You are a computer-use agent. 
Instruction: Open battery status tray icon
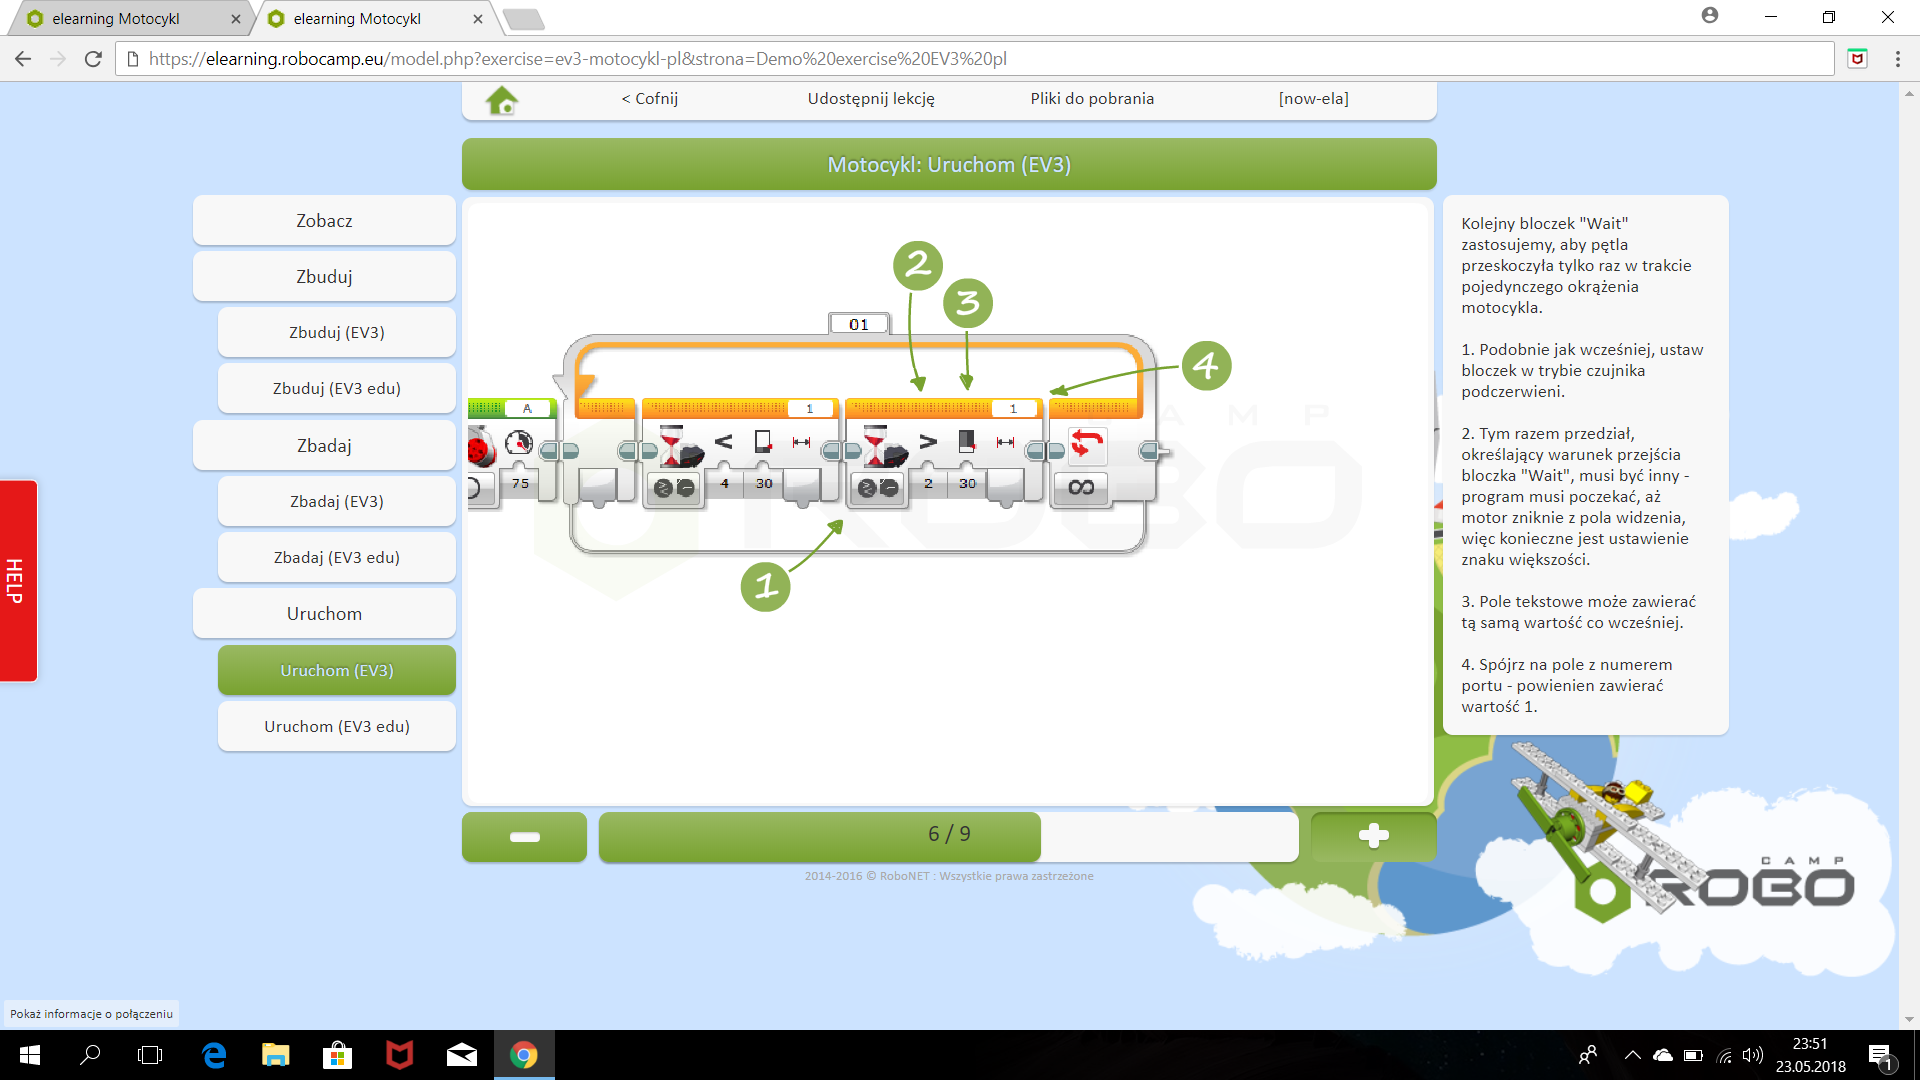click(1693, 1056)
